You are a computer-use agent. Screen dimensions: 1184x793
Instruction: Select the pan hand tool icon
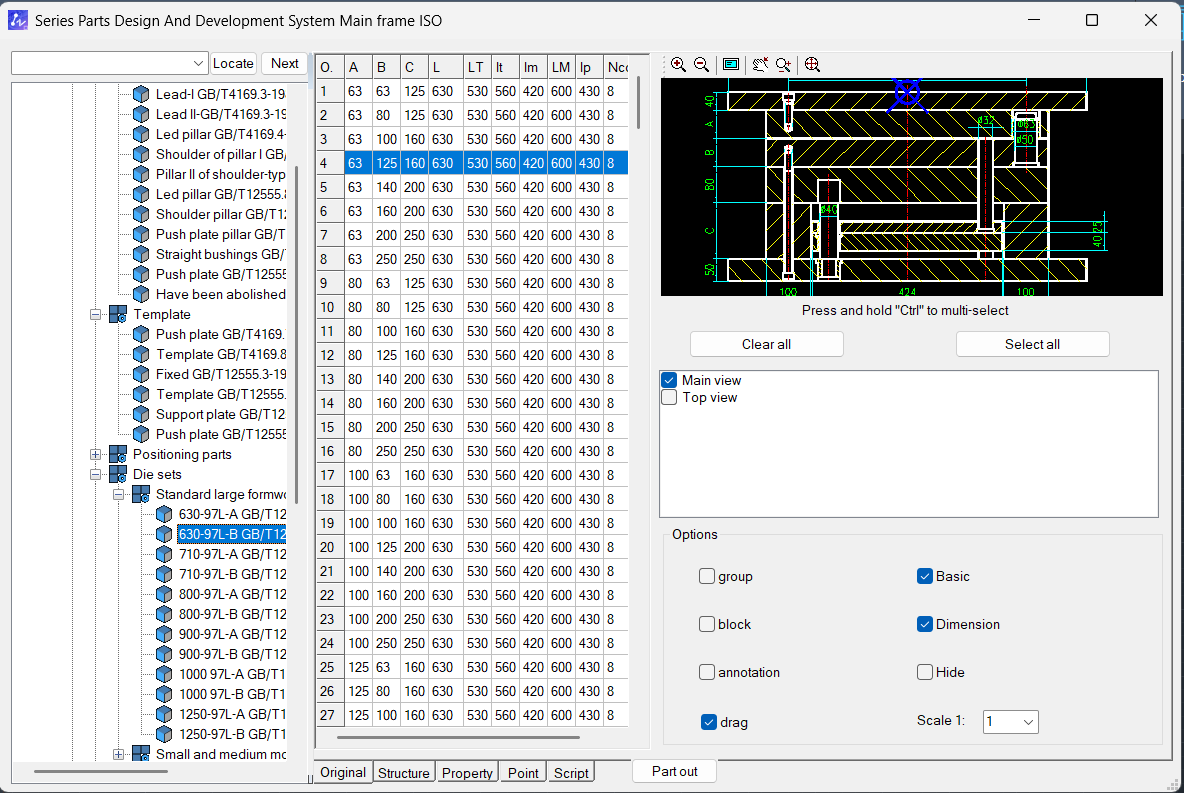tap(760, 65)
